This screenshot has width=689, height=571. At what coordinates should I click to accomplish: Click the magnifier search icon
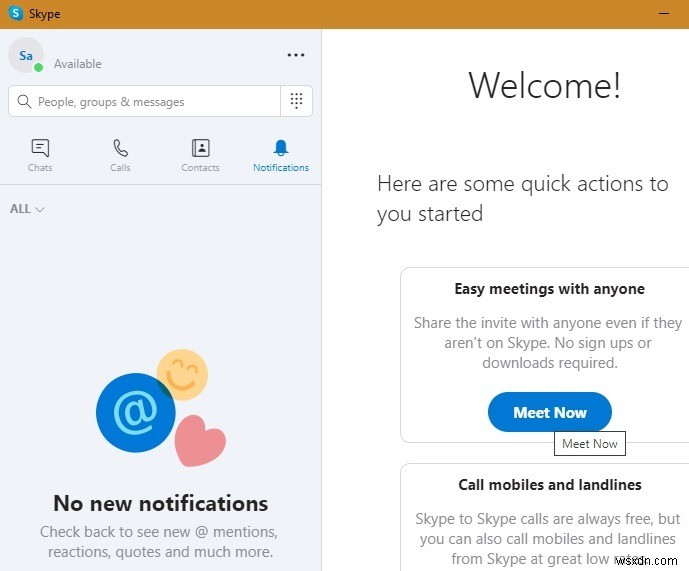pos(24,102)
